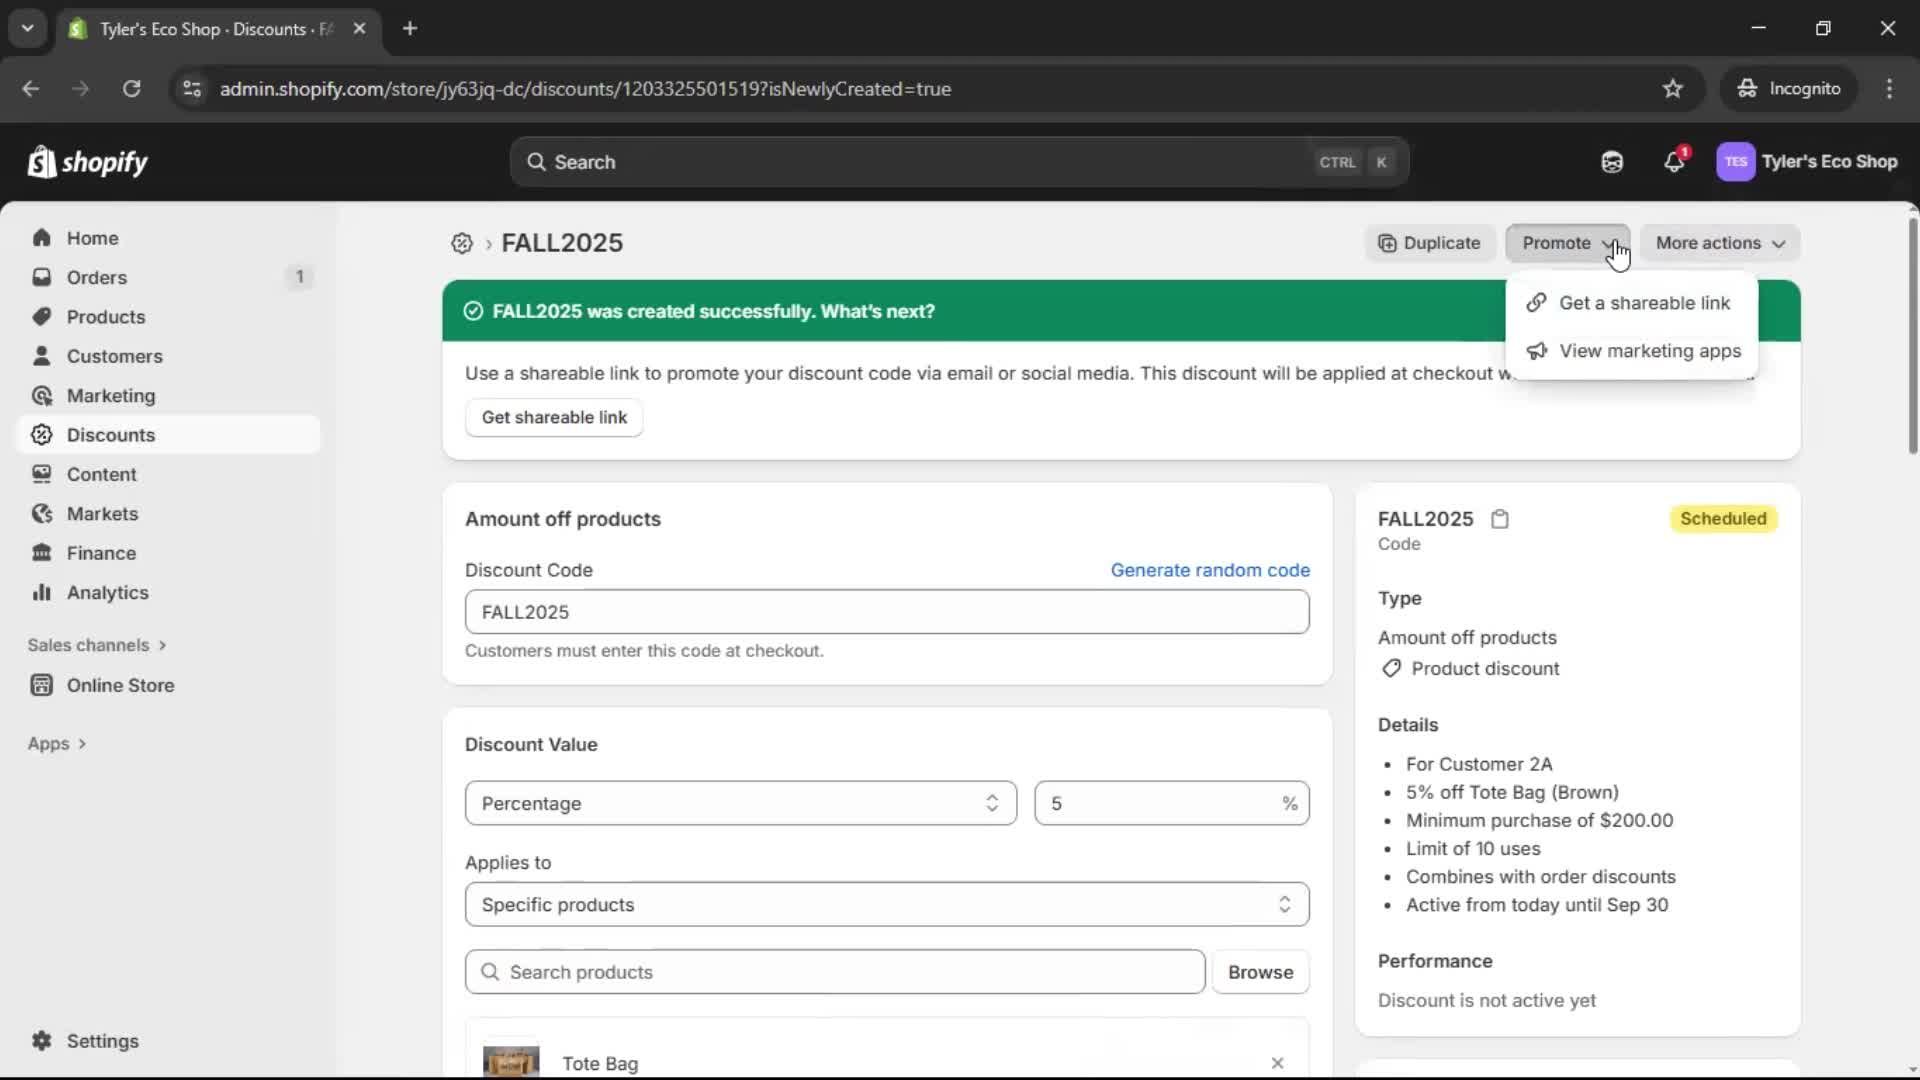
Task: Click the Duplicate button
Action: coord(1429,243)
